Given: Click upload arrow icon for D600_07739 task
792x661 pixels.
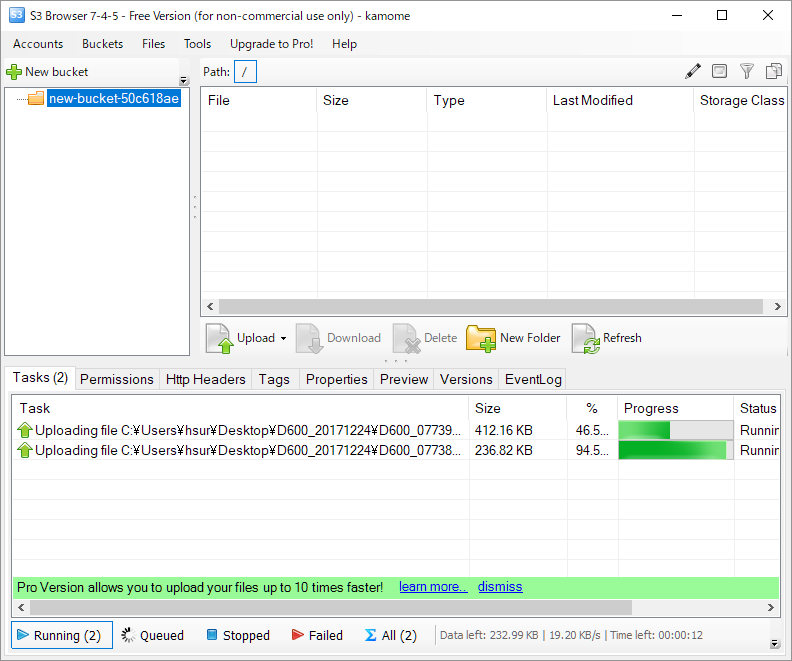Looking at the screenshot, I should click(25, 430).
